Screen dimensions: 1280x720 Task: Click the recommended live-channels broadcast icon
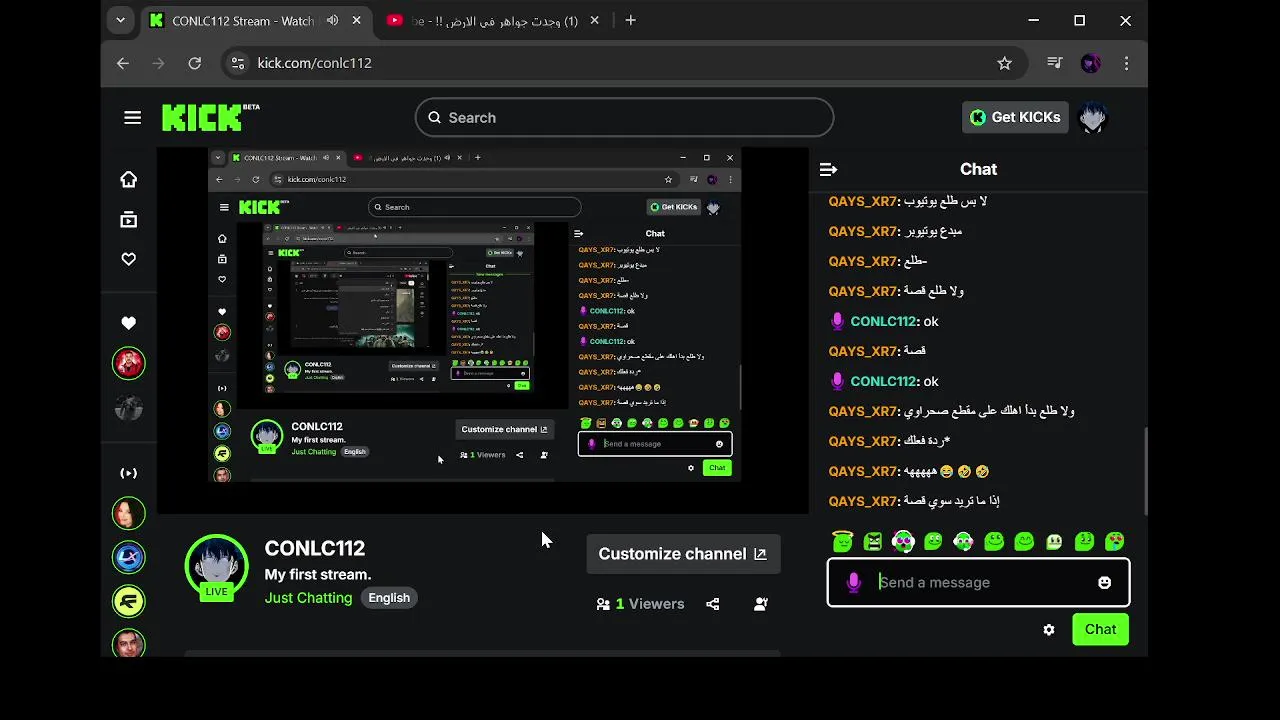pos(128,473)
